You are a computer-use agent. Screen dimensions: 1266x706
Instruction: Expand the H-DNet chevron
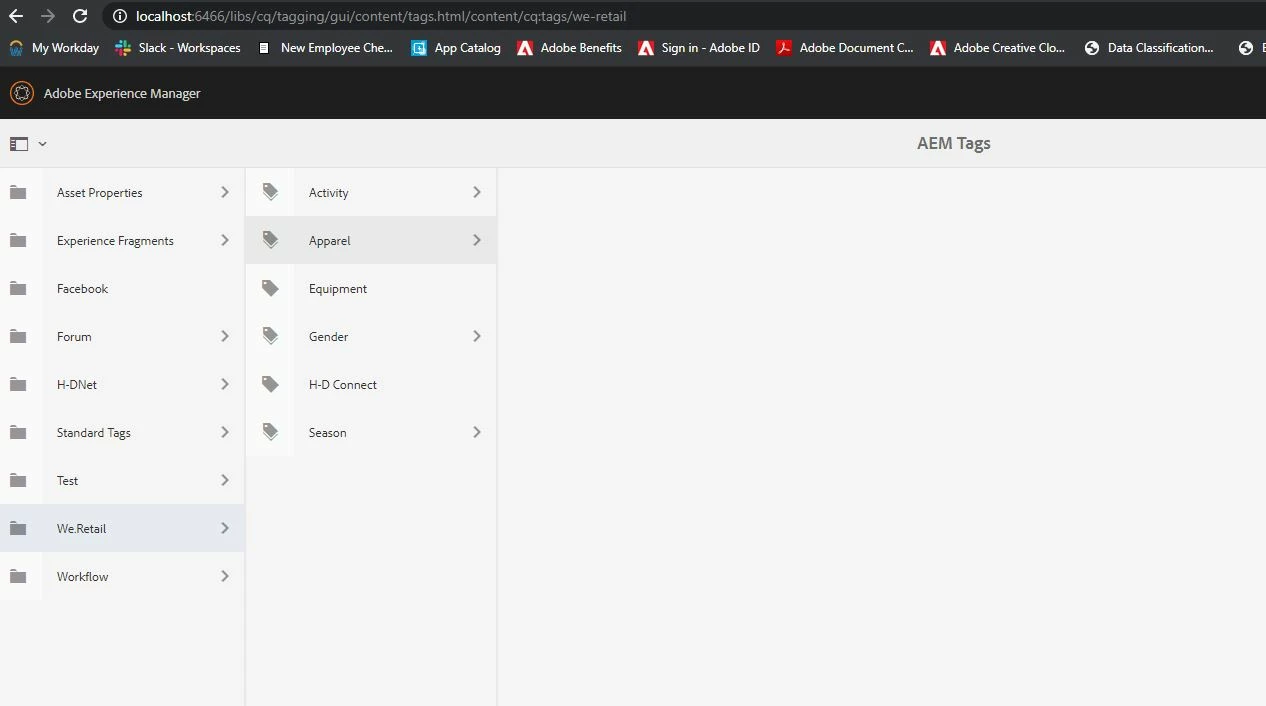point(225,384)
